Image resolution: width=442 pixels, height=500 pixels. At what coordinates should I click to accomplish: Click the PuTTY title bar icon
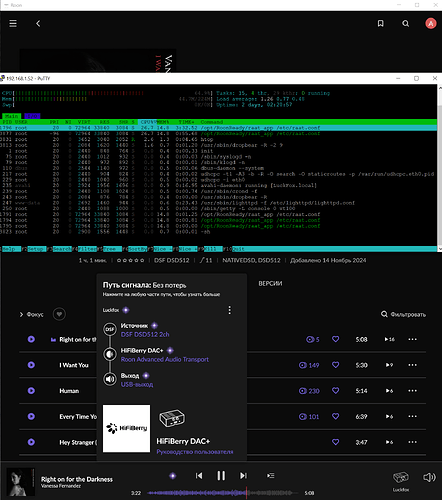[3, 78]
